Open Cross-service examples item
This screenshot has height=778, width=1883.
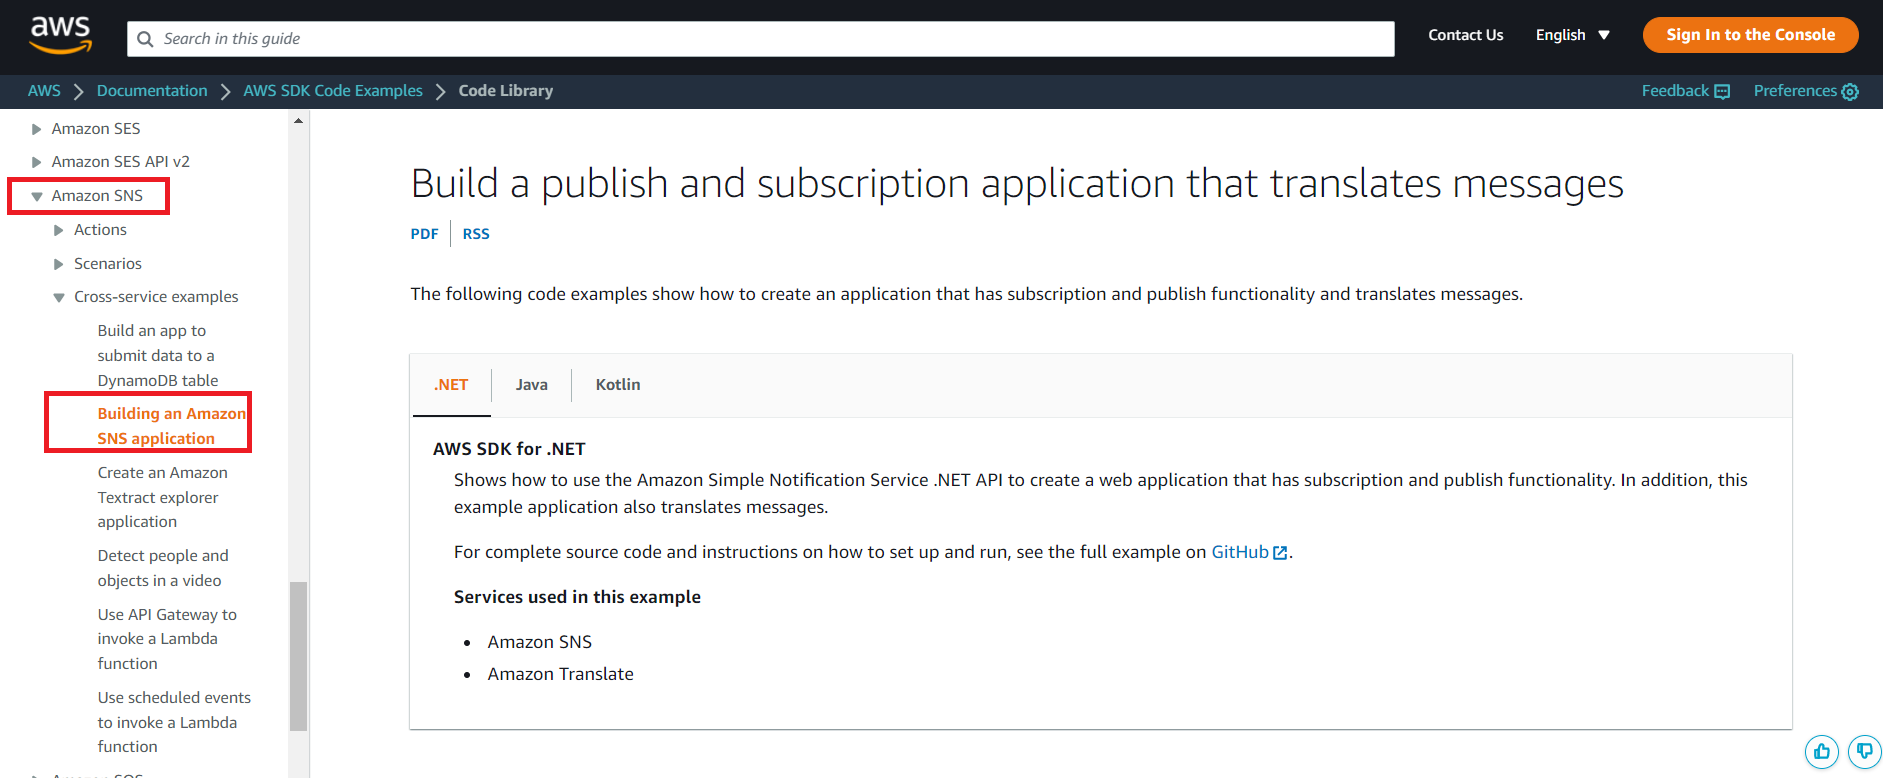tap(156, 297)
